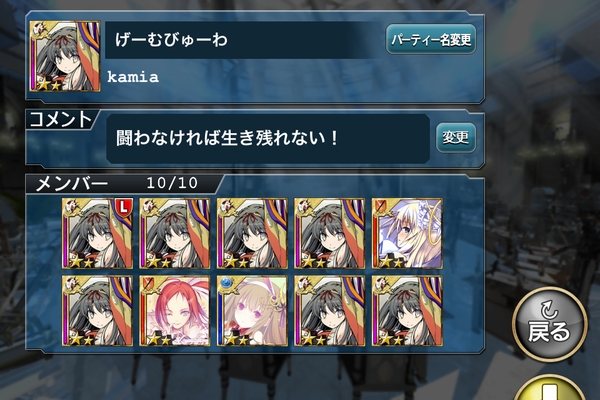Tap the partially visible yellow round button
The height and width of the screenshot is (400, 600).
click(549, 387)
